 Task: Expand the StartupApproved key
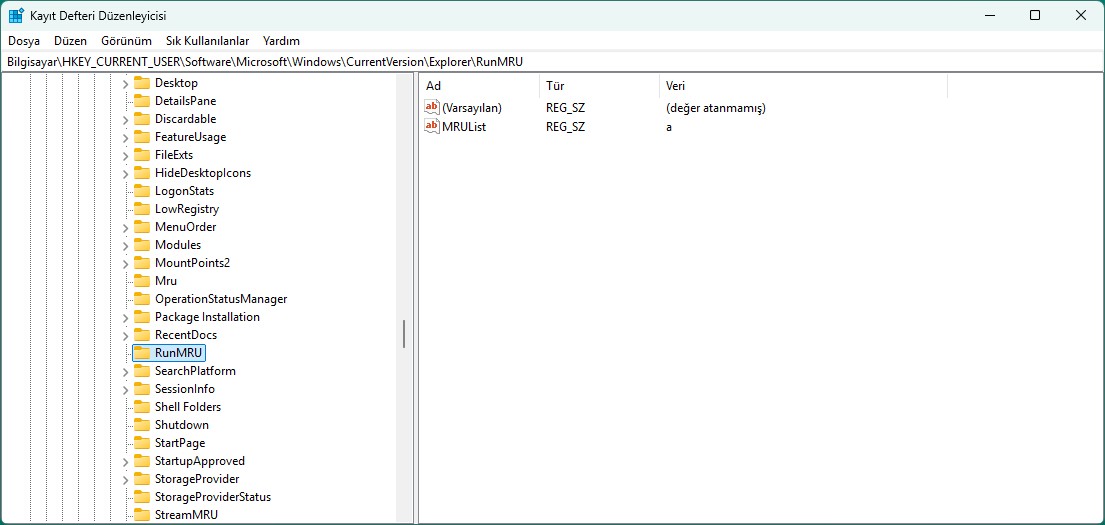125,462
